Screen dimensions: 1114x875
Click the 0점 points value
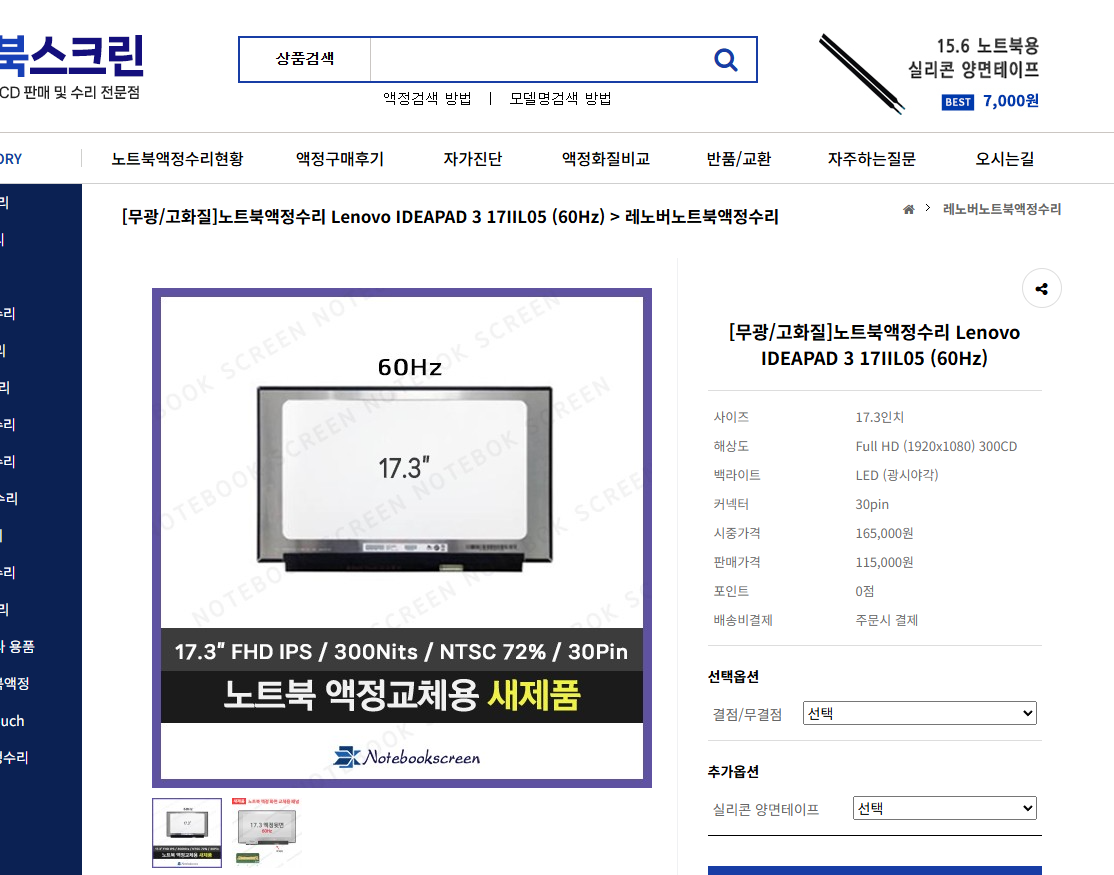864,591
